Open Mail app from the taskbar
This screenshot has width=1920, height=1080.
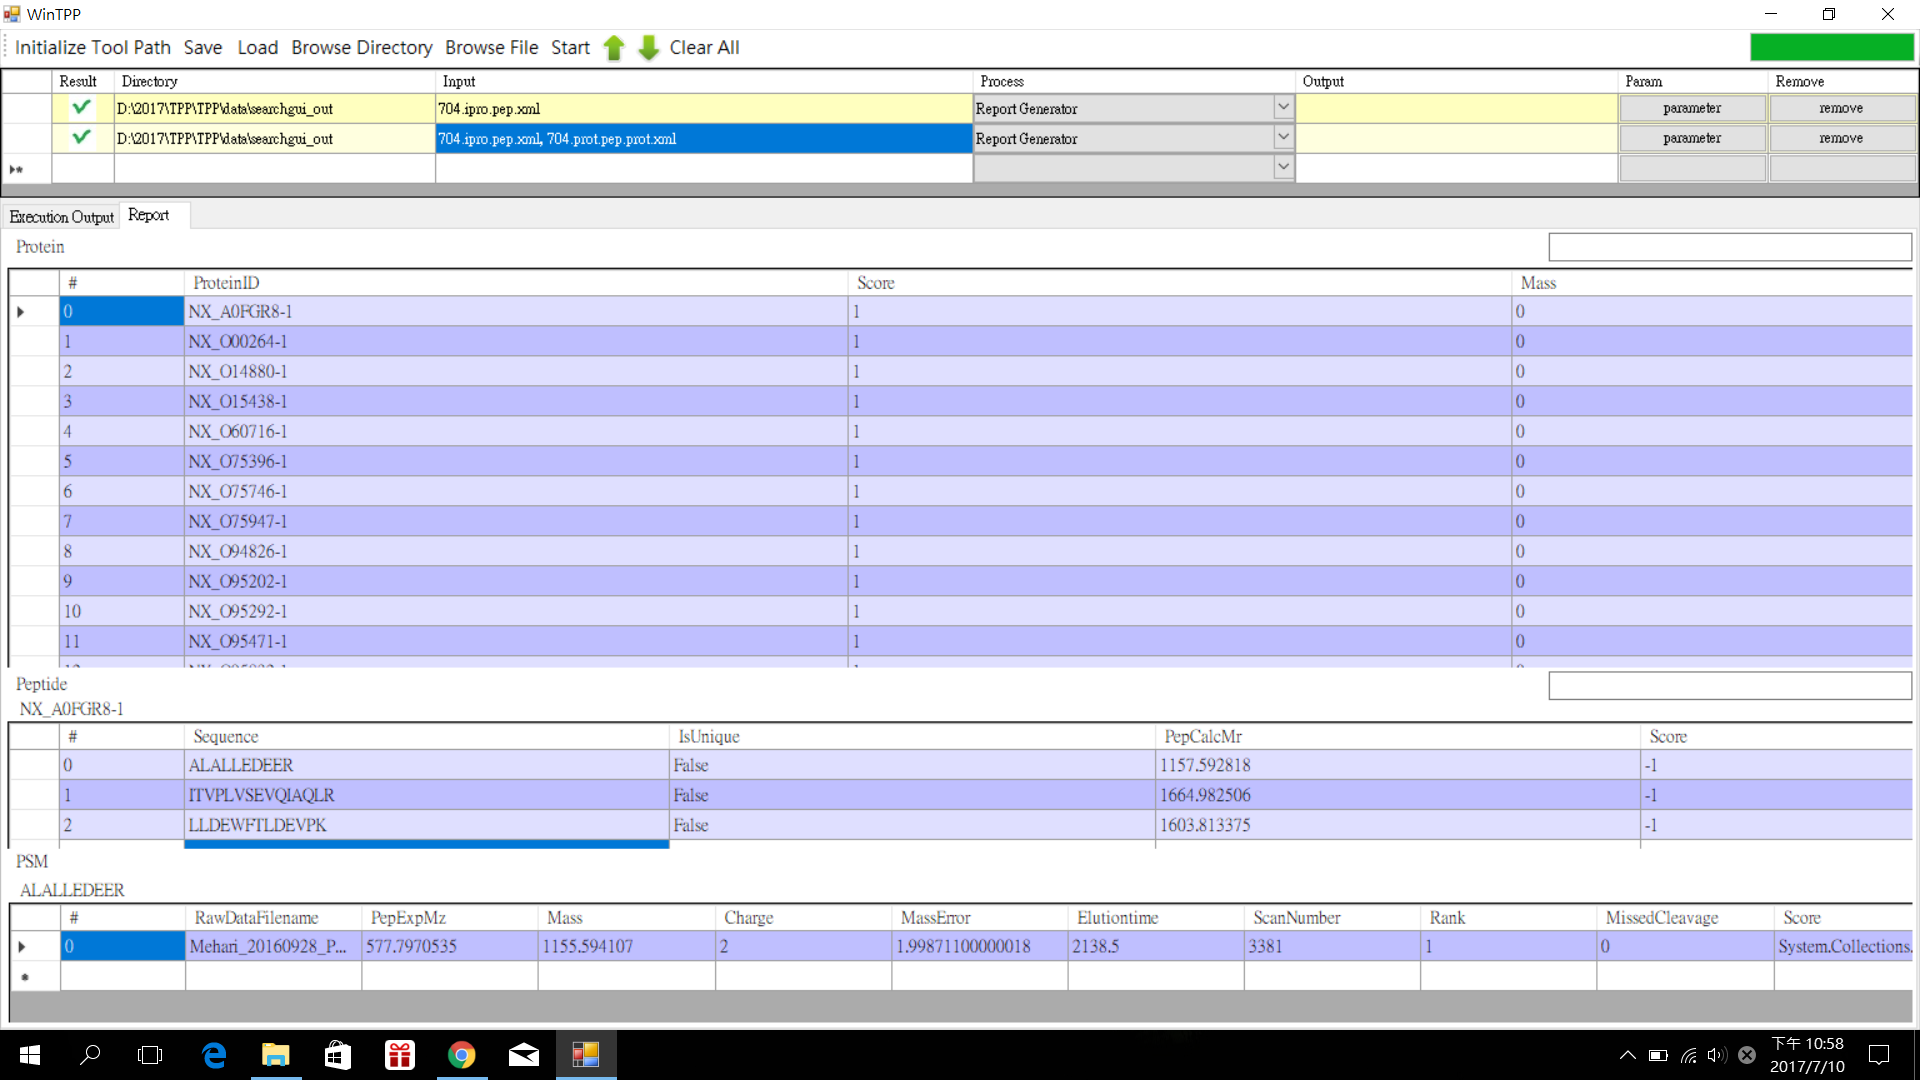523,1055
